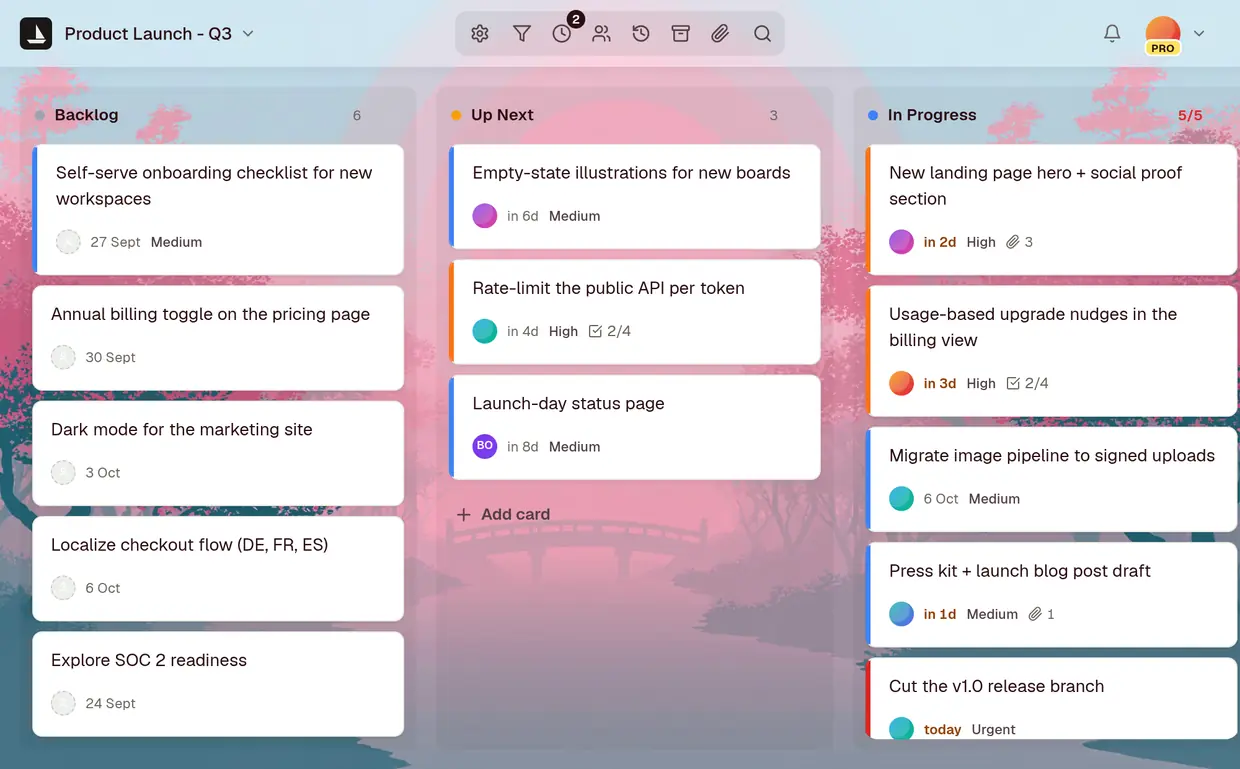Assign someone on Self-serve onboarding card avatar

pyautogui.click(x=68, y=241)
